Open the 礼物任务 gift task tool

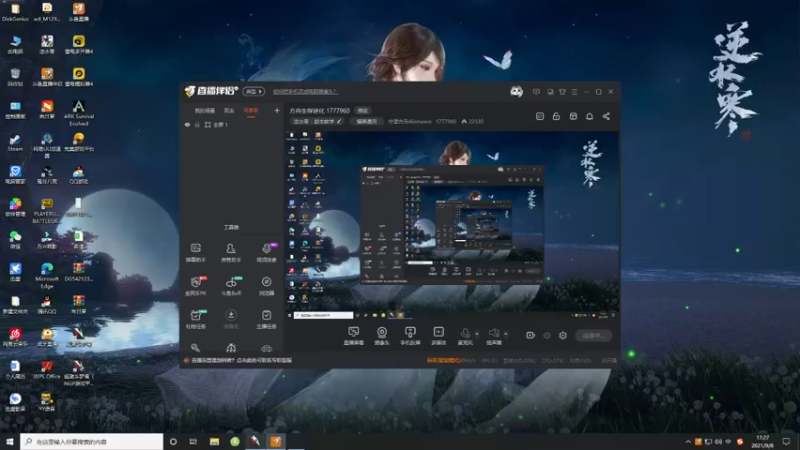(195, 319)
